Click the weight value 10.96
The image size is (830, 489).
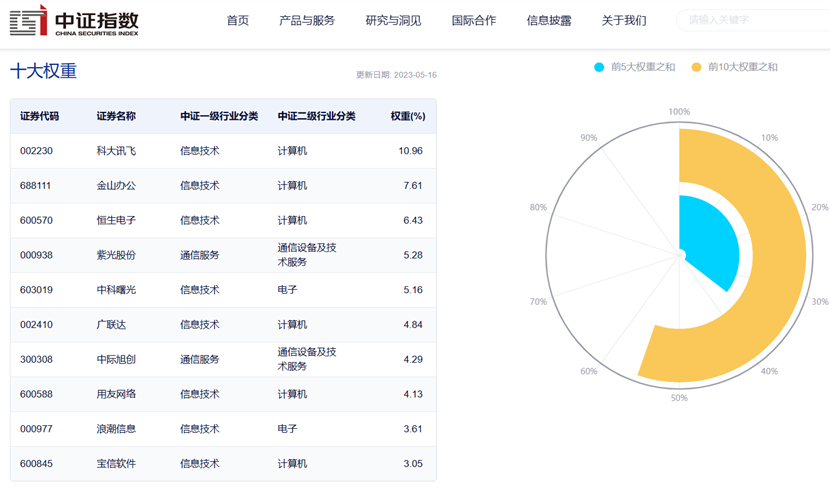click(x=411, y=151)
